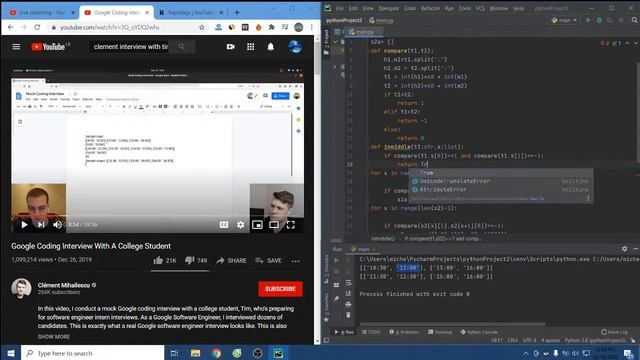Go back in Chrome browser
Screen dimensions: 640x360
click(x=11, y=27)
